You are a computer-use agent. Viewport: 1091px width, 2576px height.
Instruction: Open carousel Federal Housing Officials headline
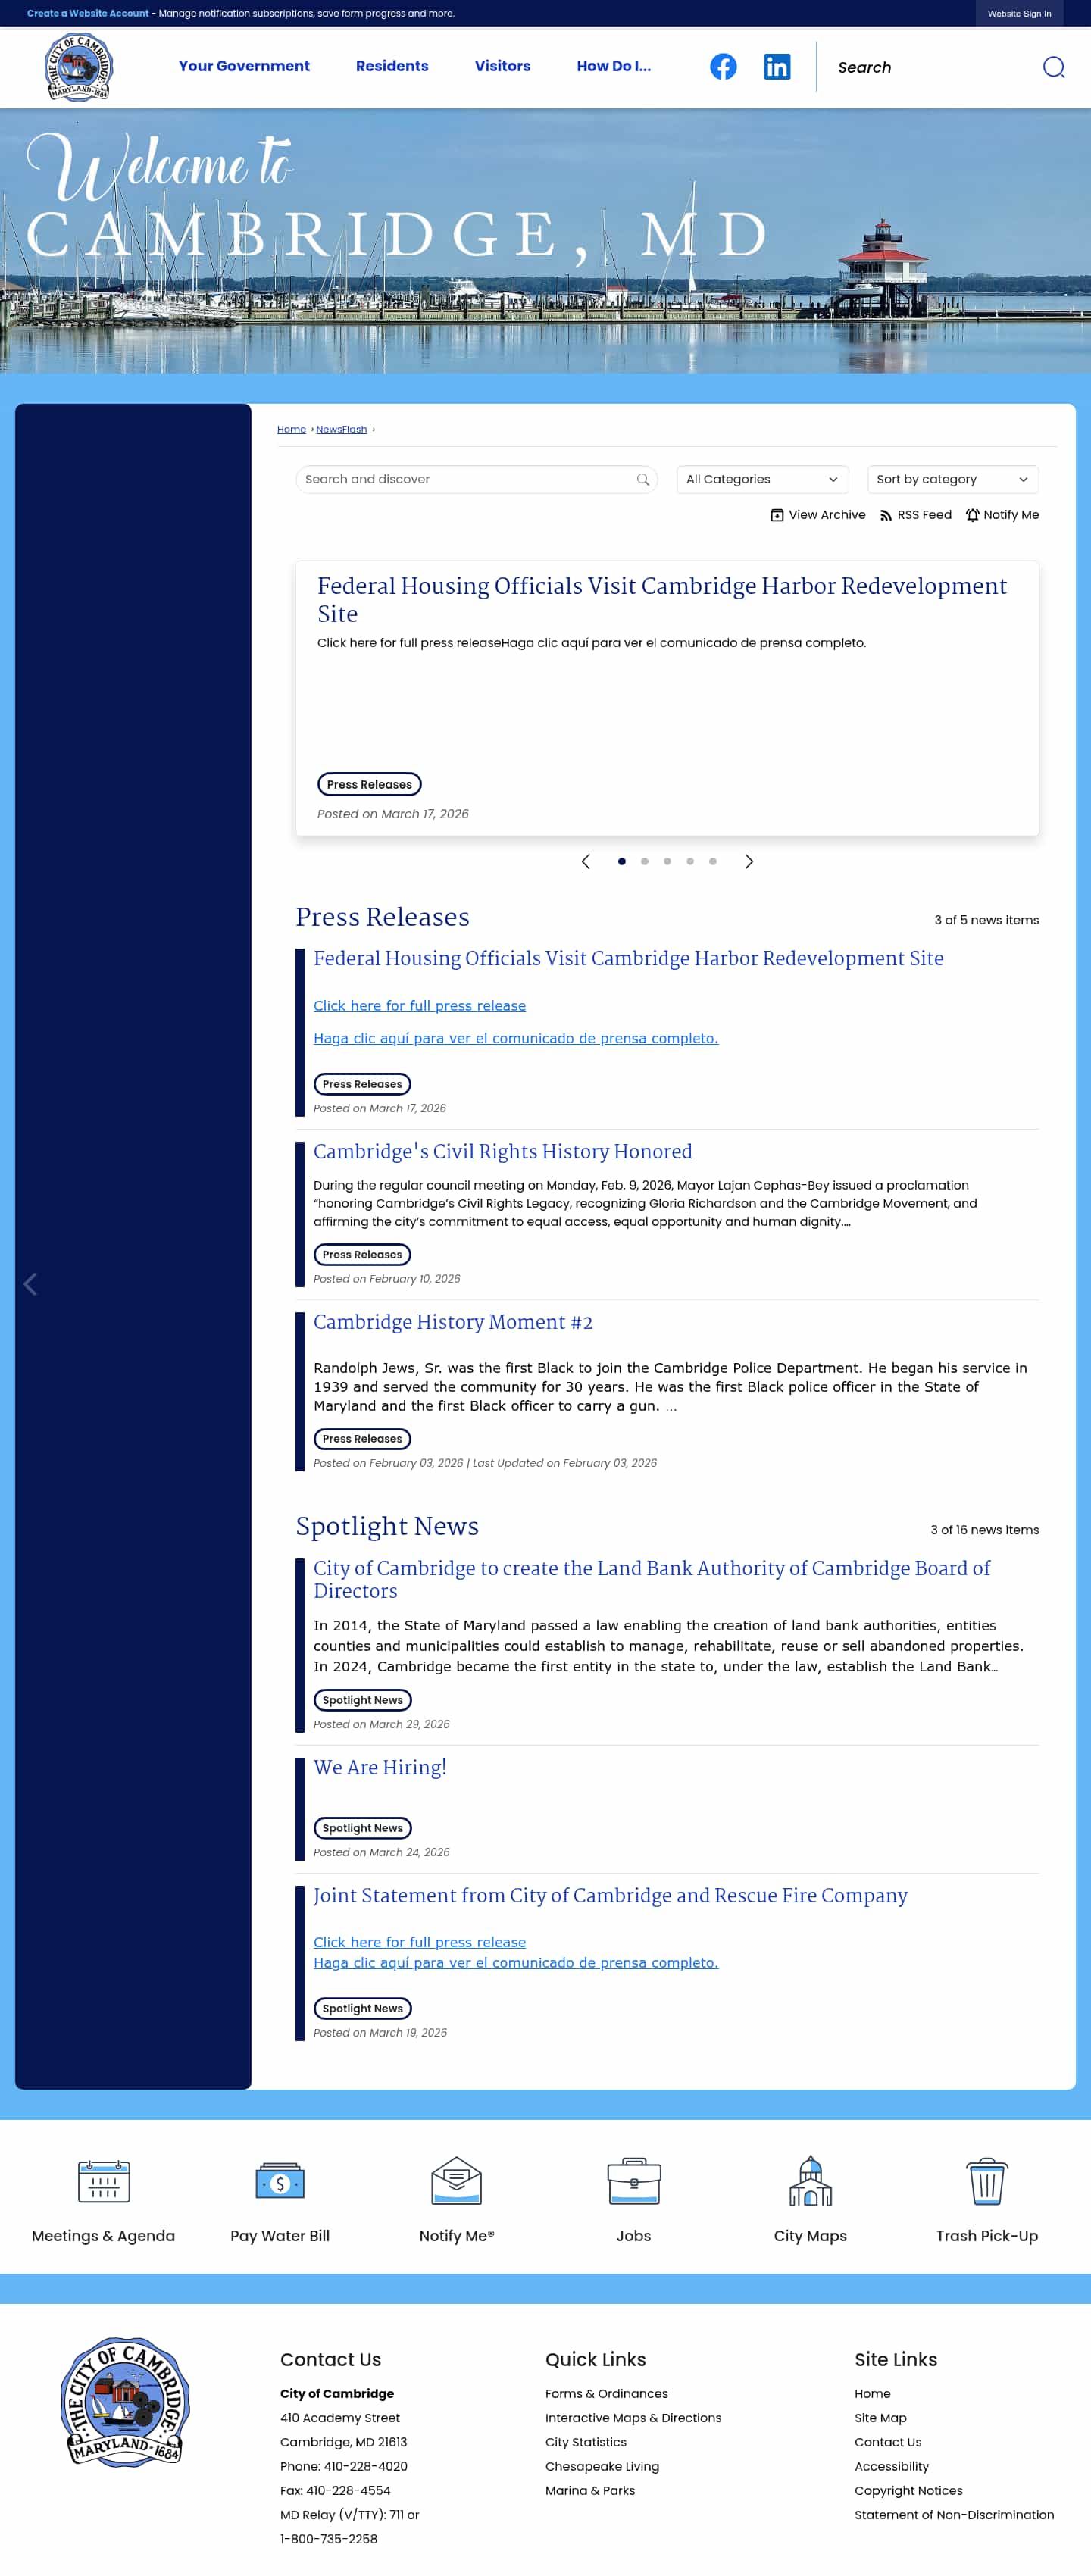coord(662,599)
